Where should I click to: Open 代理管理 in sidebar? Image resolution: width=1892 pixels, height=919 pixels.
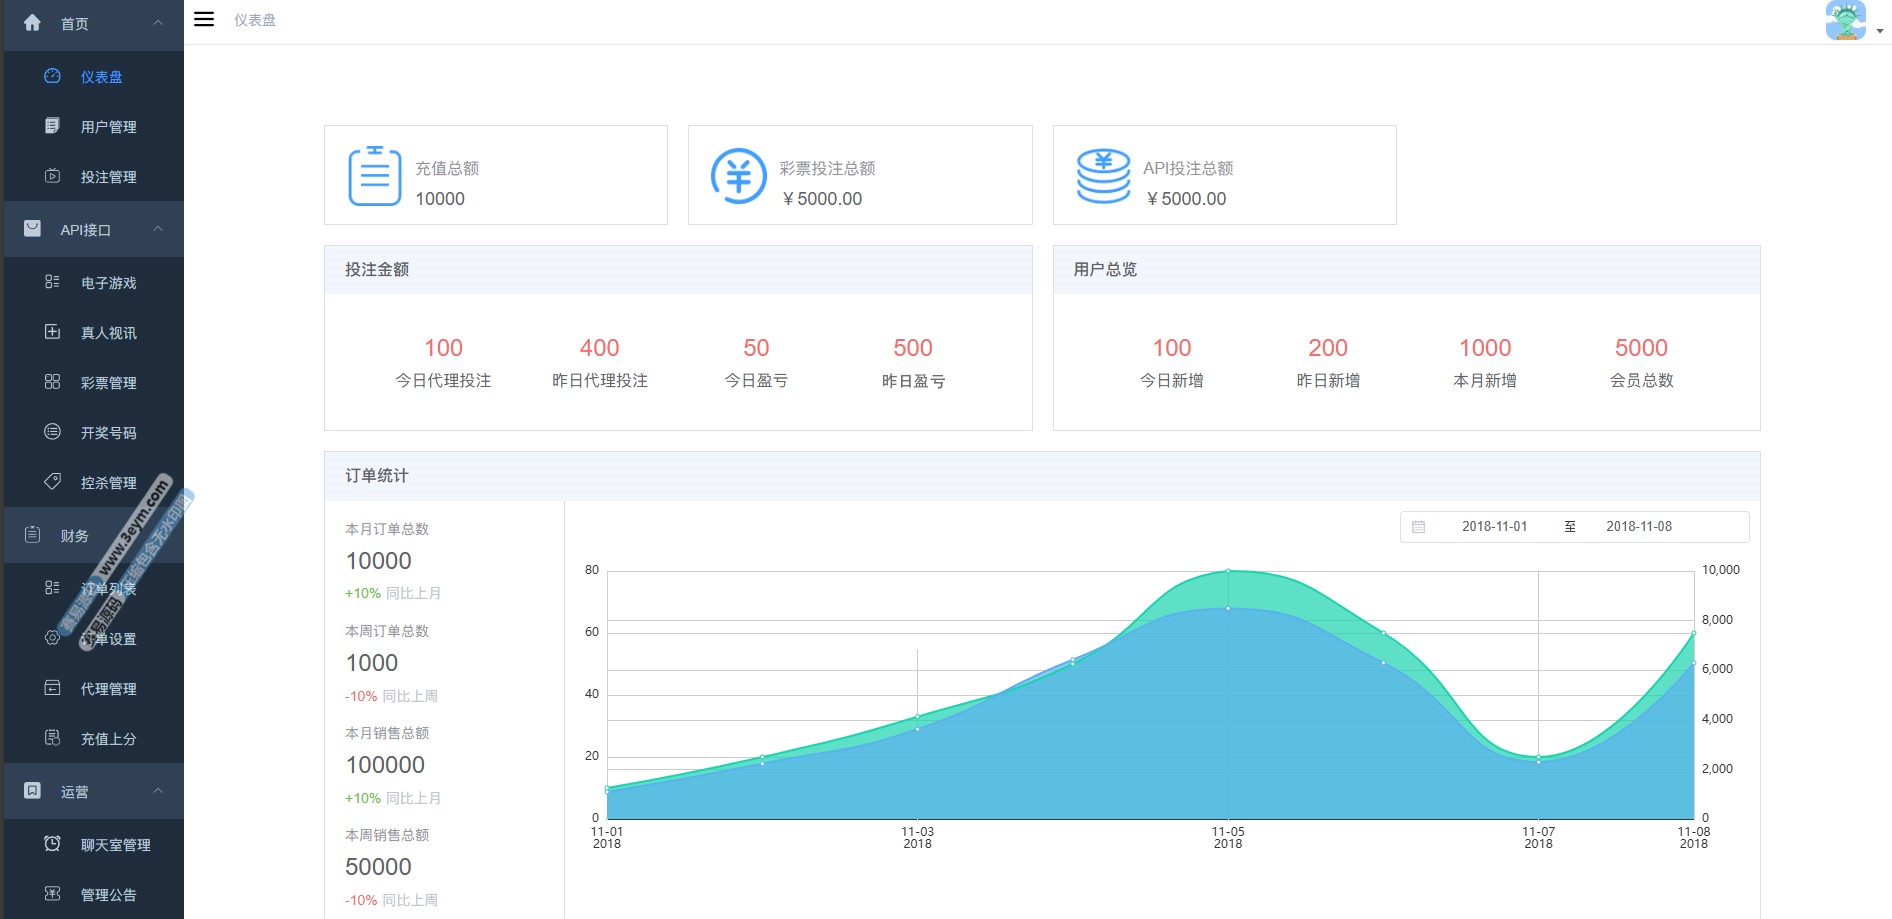[x=108, y=689]
